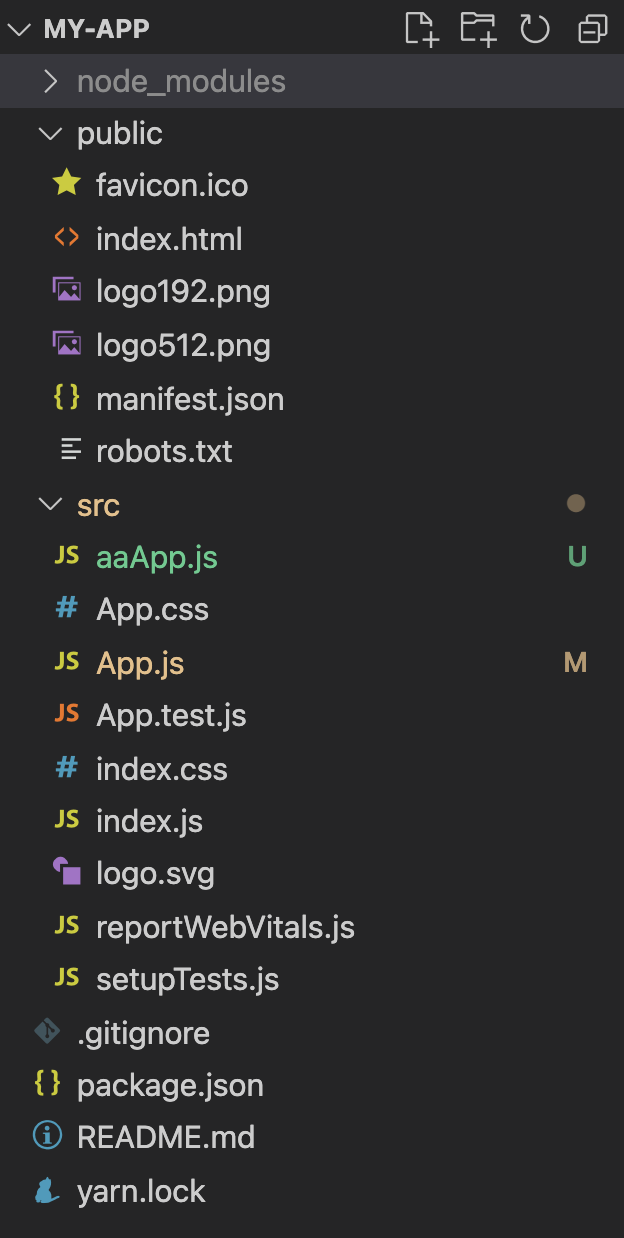Open the package.json file
The image size is (624, 1238).
(170, 1085)
